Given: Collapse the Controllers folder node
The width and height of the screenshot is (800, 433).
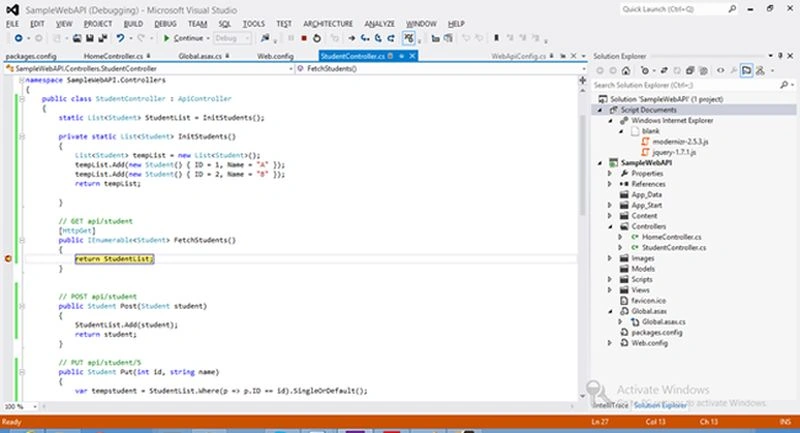Looking at the screenshot, I should (611, 226).
